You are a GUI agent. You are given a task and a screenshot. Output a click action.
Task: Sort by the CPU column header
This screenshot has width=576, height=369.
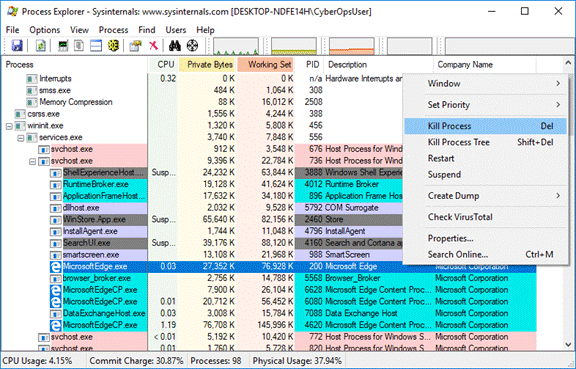(163, 65)
